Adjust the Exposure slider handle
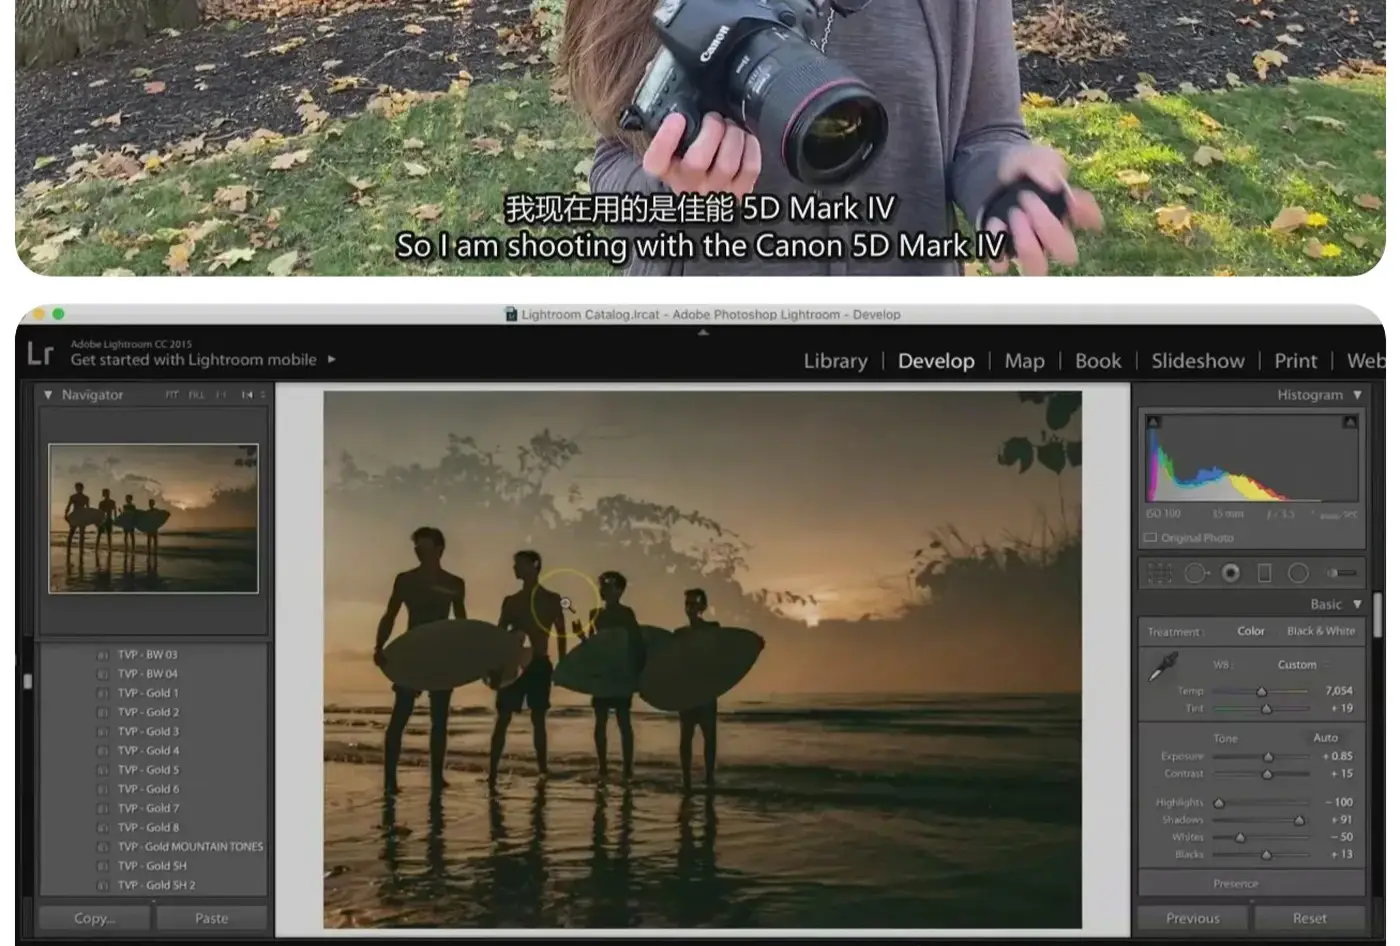 point(1268,757)
